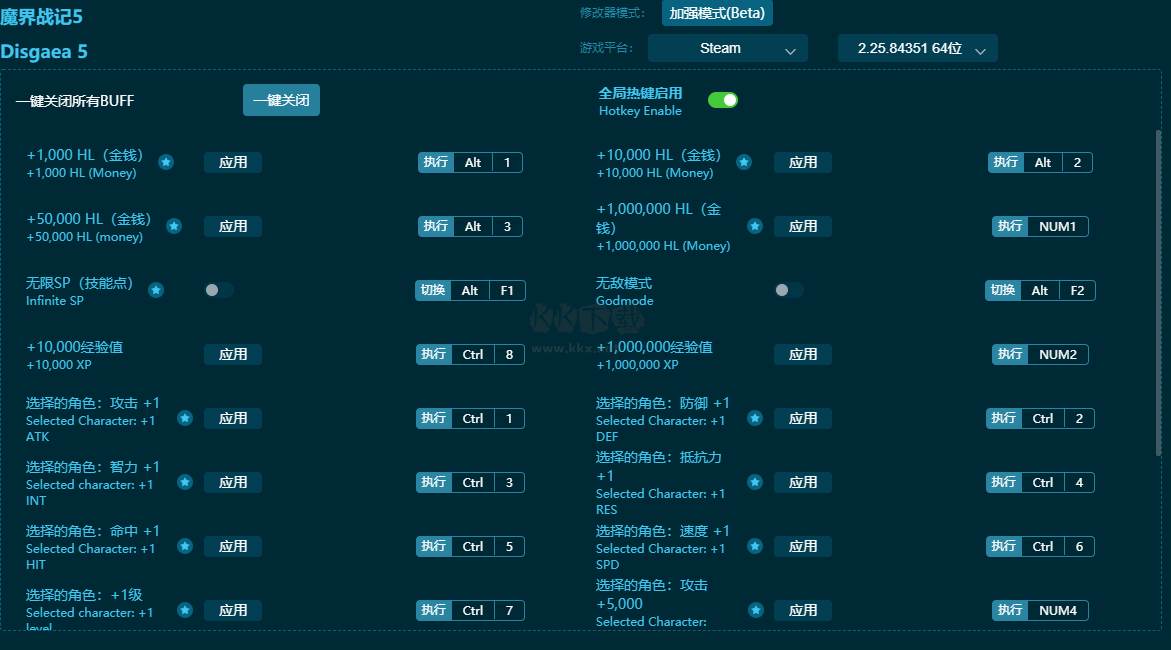This screenshot has width=1171, height=650.
Task: Click the Disgaea 5 game title
Action: click(x=44, y=52)
